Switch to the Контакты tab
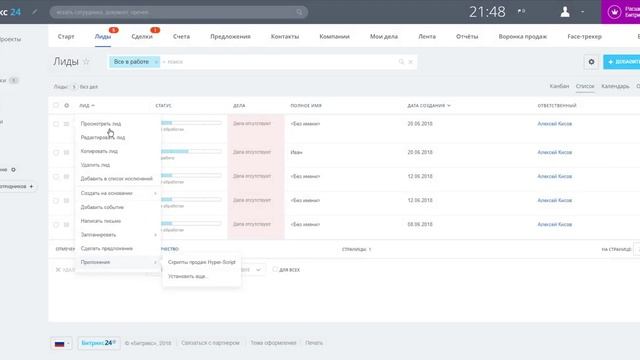Image resolution: width=640 pixels, height=360 pixels. coord(285,37)
